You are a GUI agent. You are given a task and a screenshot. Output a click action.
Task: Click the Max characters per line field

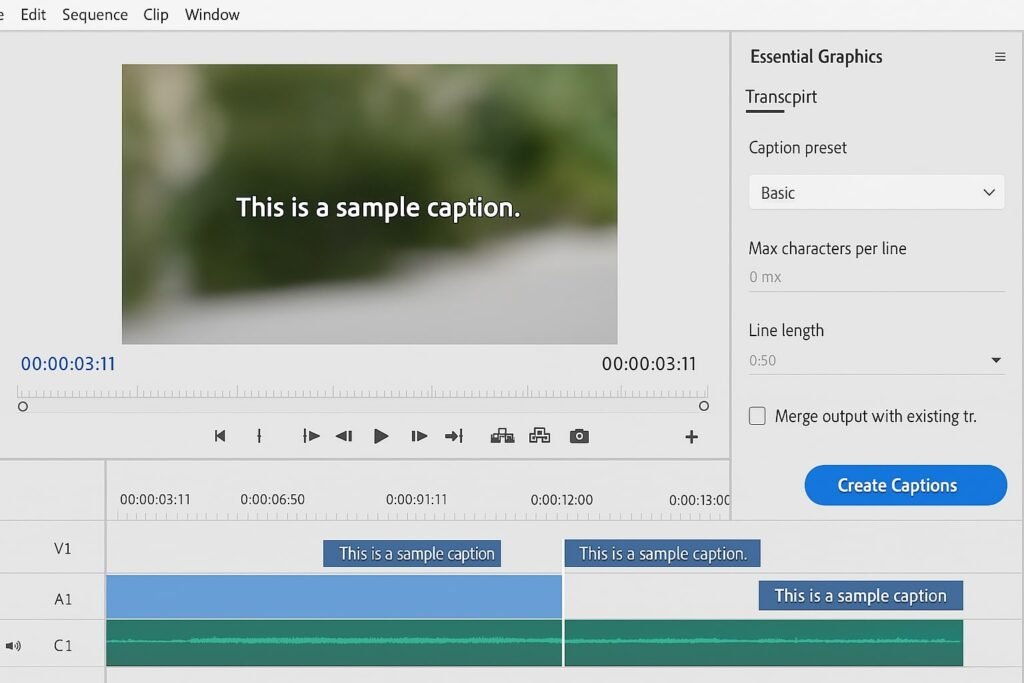click(x=876, y=277)
